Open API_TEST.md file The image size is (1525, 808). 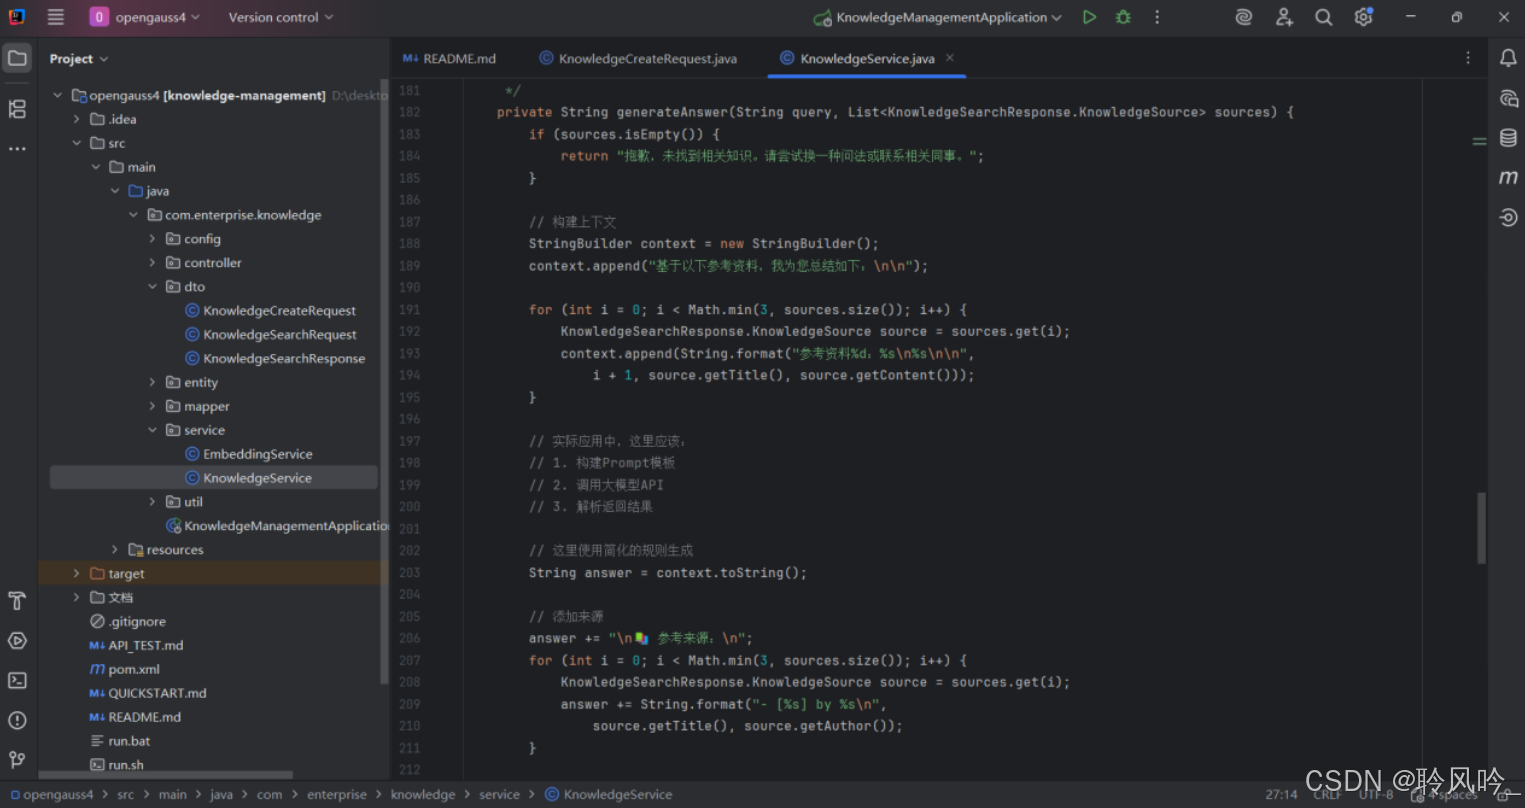pyautogui.click(x=136, y=645)
